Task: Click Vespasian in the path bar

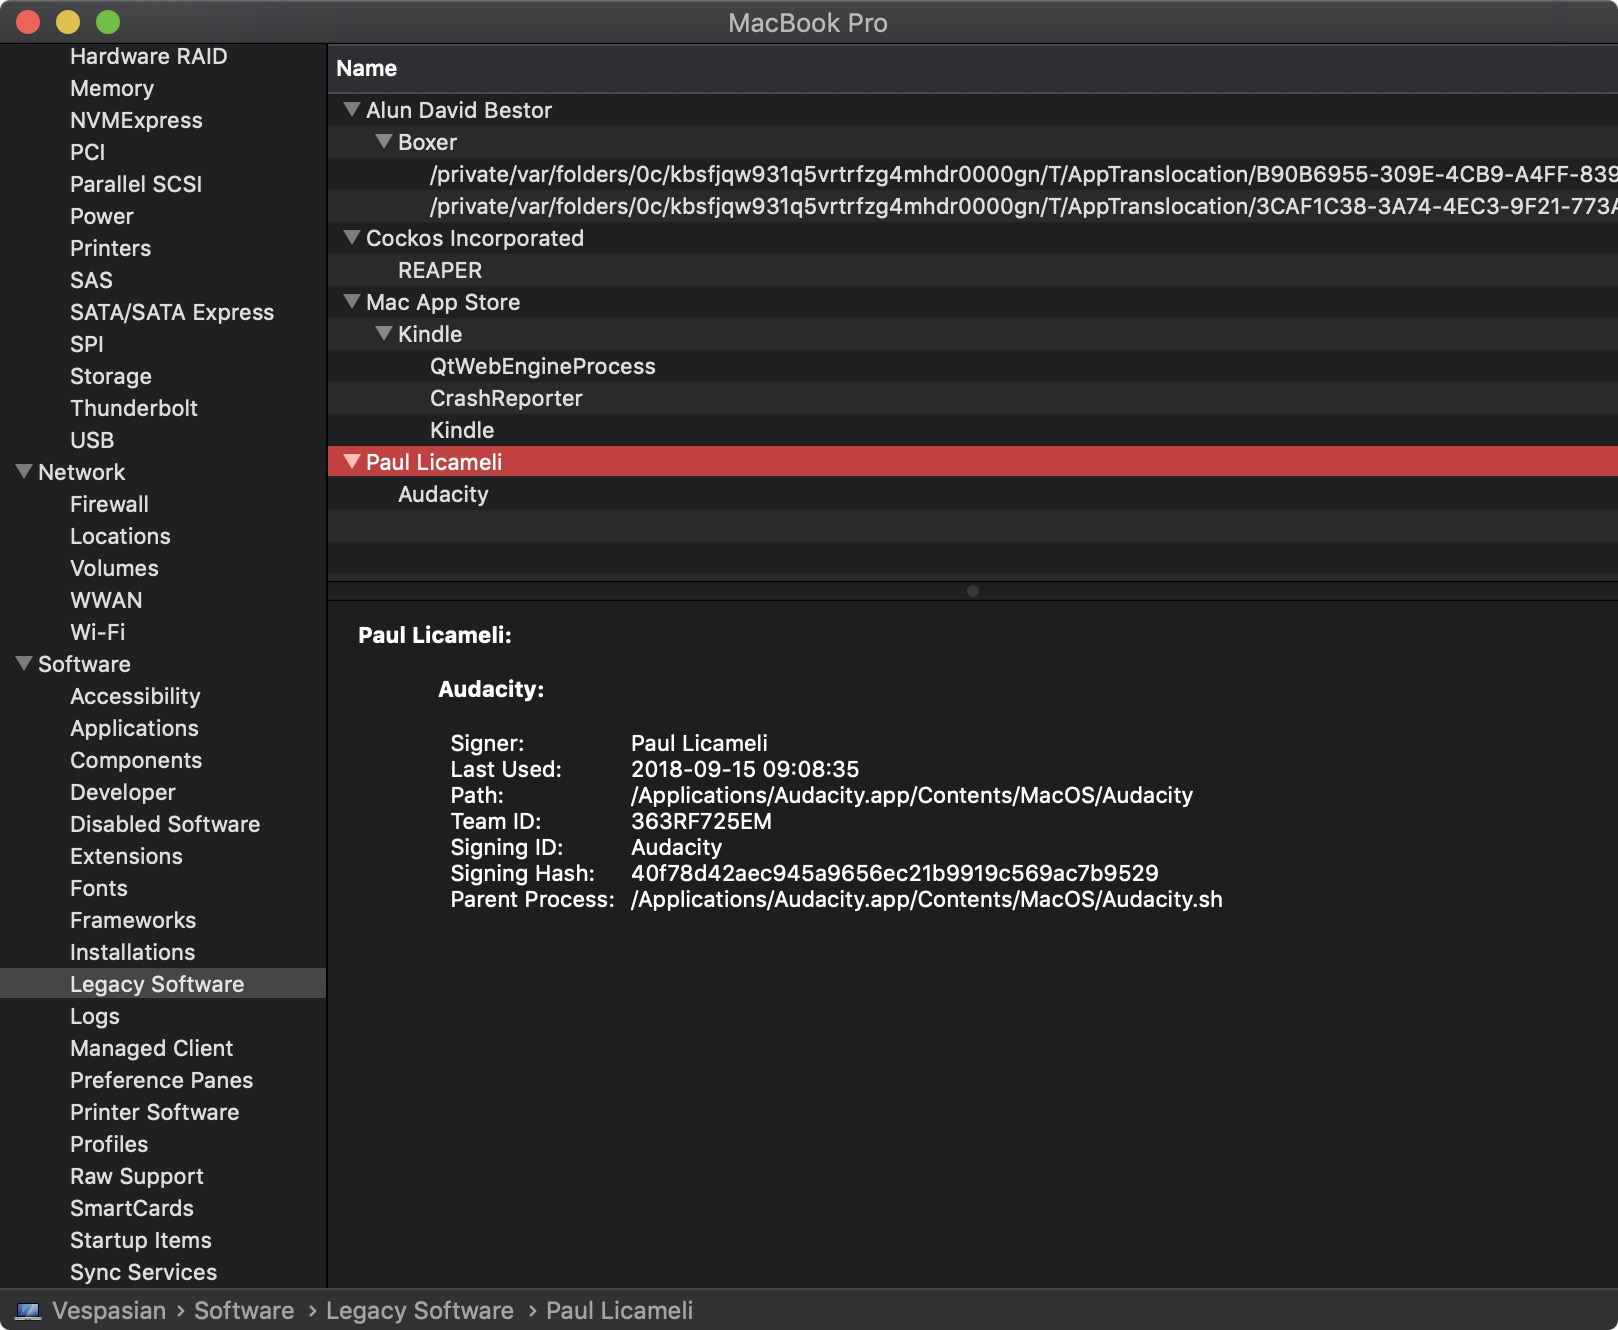Action: [x=109, y=1310]
